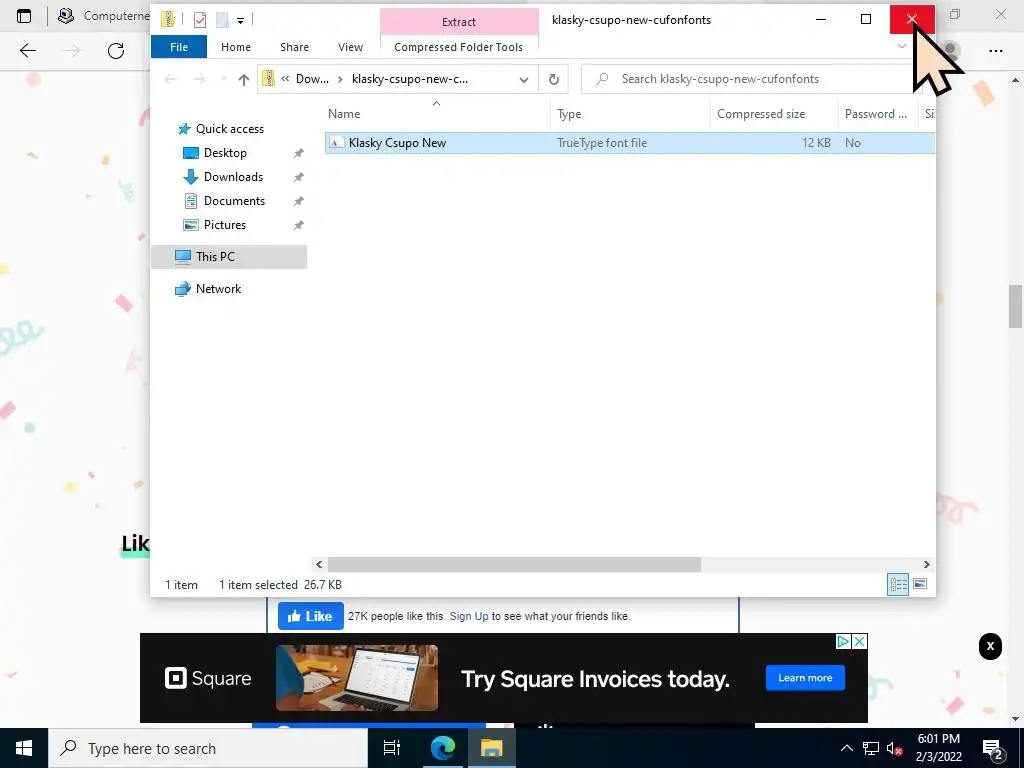
Task: Go up one folder level
Action: point(244,80)
